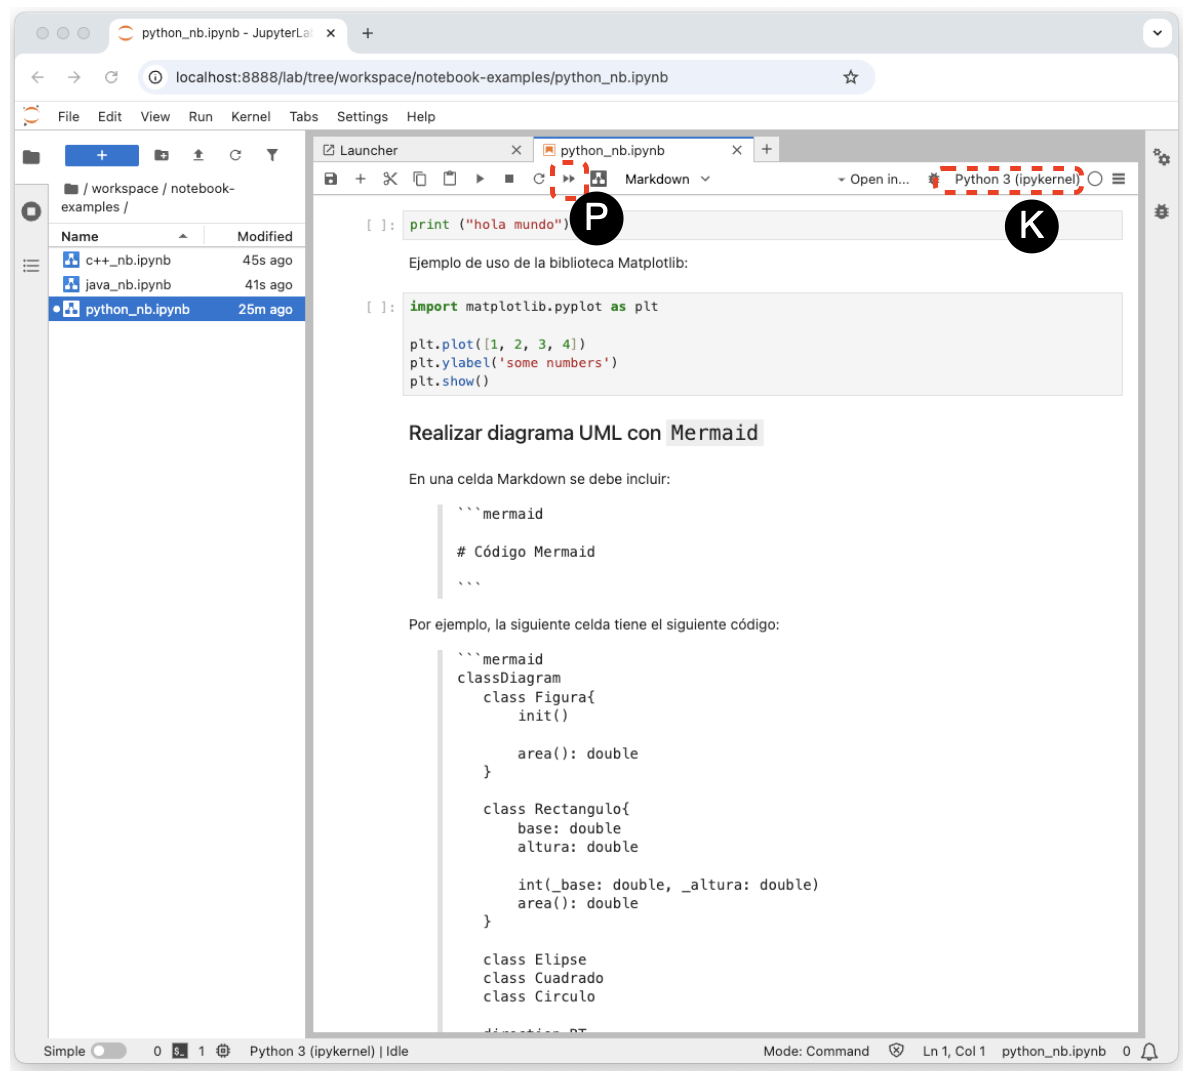The width and height of the screenshot is (1192, 1080).
Task: Click the render-side-by-side icon next to Markdown
Action: click(599, 179)
